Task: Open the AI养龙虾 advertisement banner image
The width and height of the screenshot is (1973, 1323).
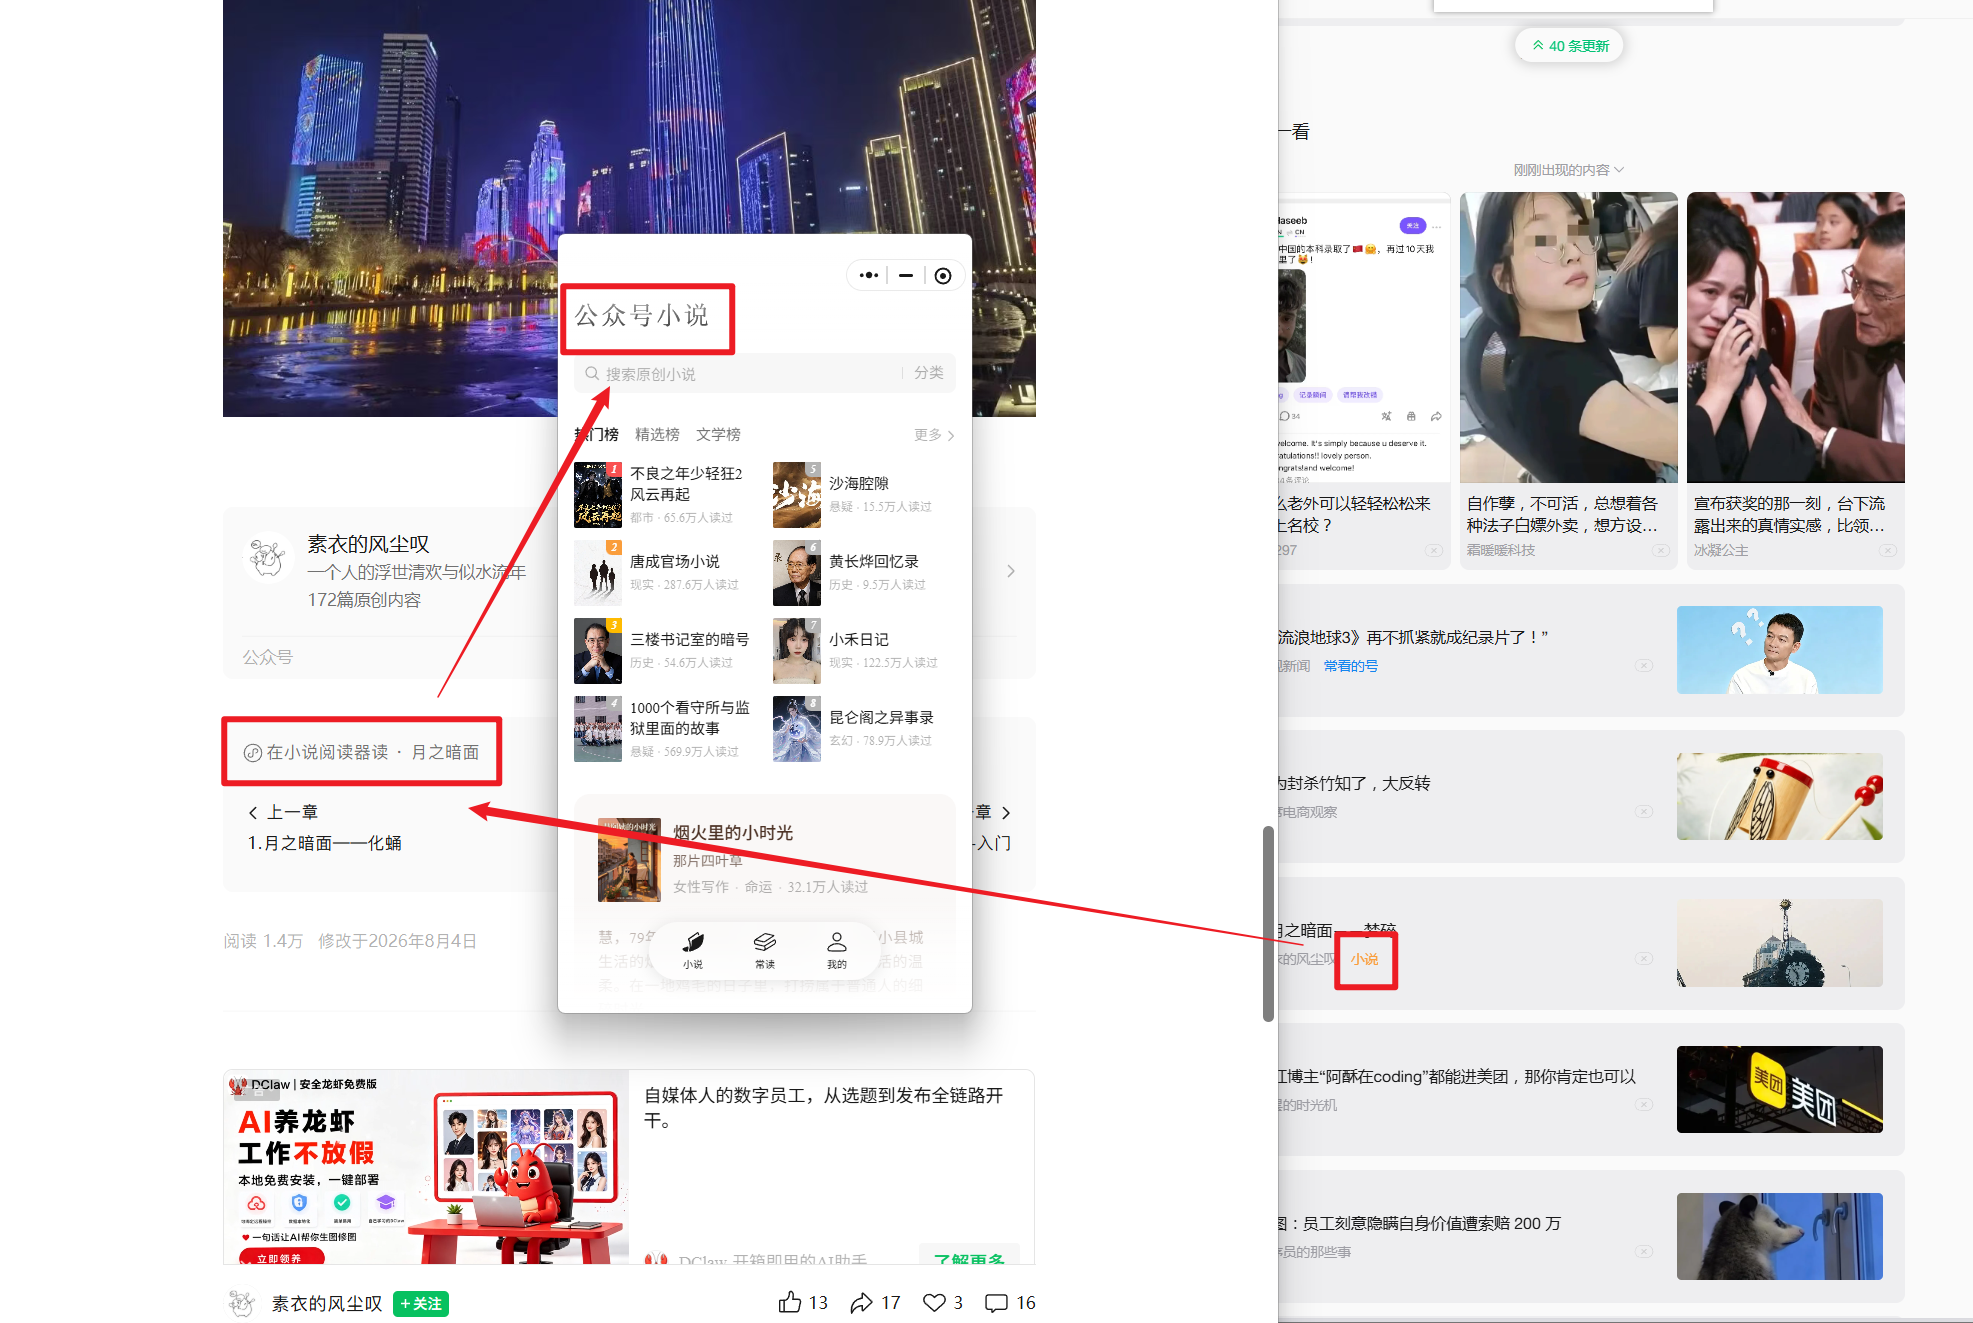Action: click(x=426, y=1168)
